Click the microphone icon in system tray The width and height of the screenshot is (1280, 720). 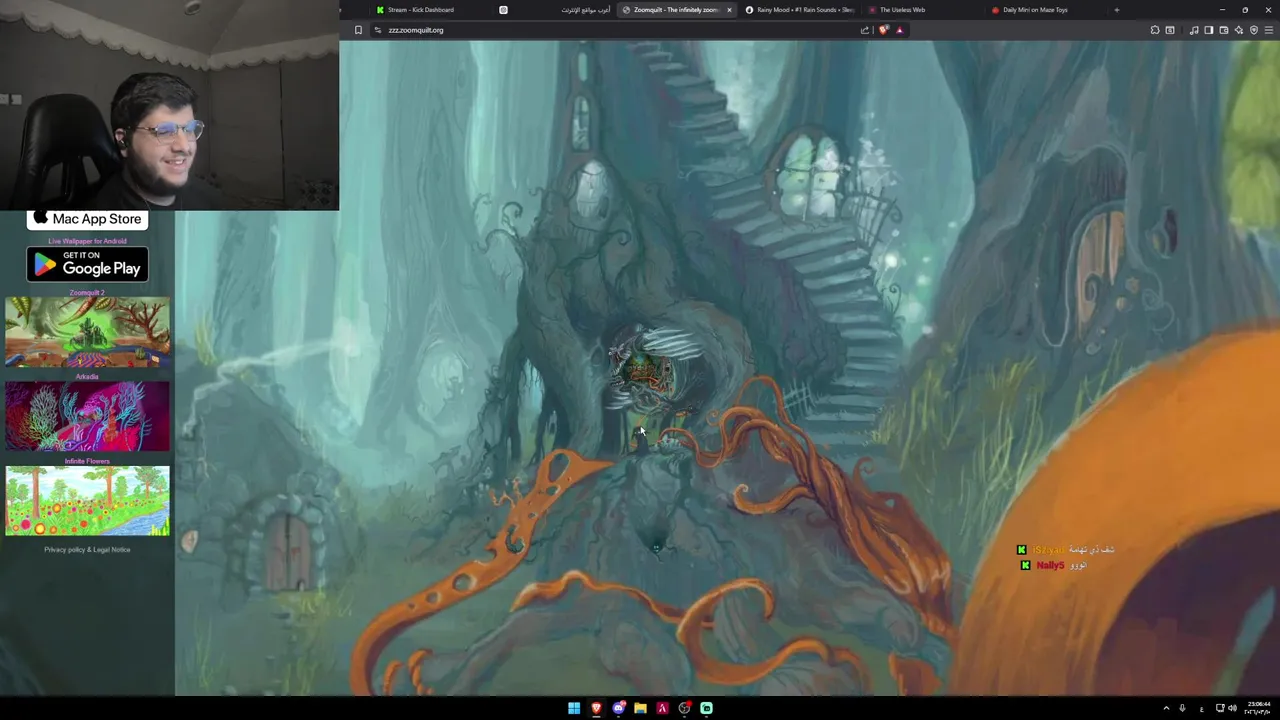coord(1182,708)
